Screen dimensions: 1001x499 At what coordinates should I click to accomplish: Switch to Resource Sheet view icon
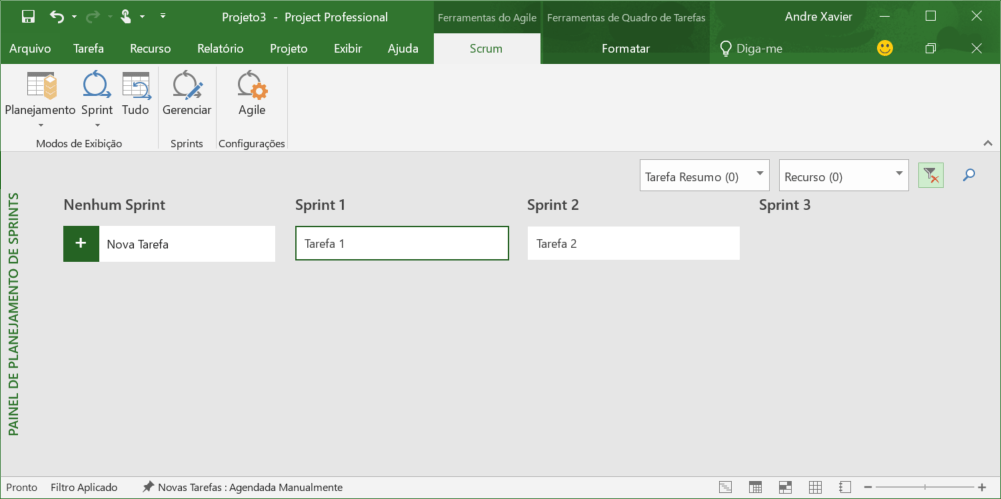pos(815,488)
